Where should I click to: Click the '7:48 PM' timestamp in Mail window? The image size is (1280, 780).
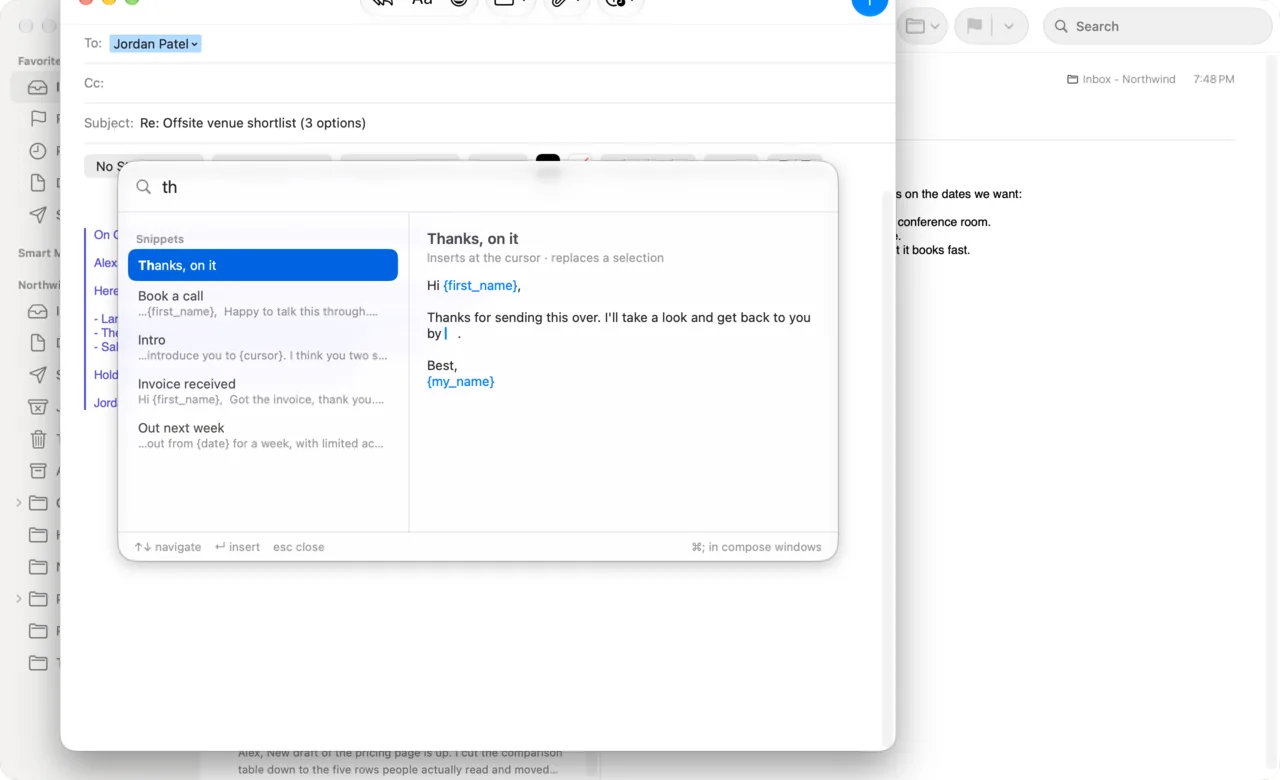pos(1214,79)
